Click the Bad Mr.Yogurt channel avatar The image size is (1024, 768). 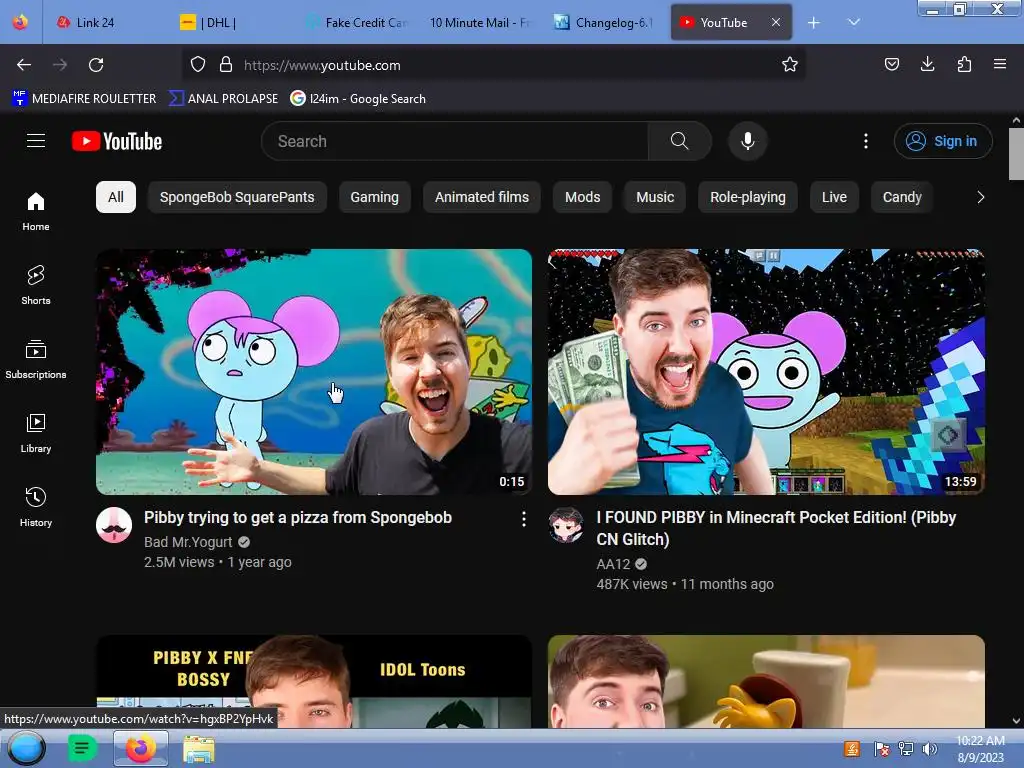click(x=114, y=525)
